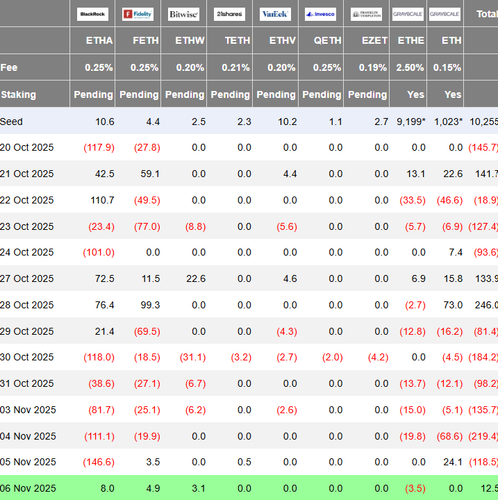Click the (3.2) TETH value
Viewport: 498px width, 500px height.
click(x=241, y=357)
